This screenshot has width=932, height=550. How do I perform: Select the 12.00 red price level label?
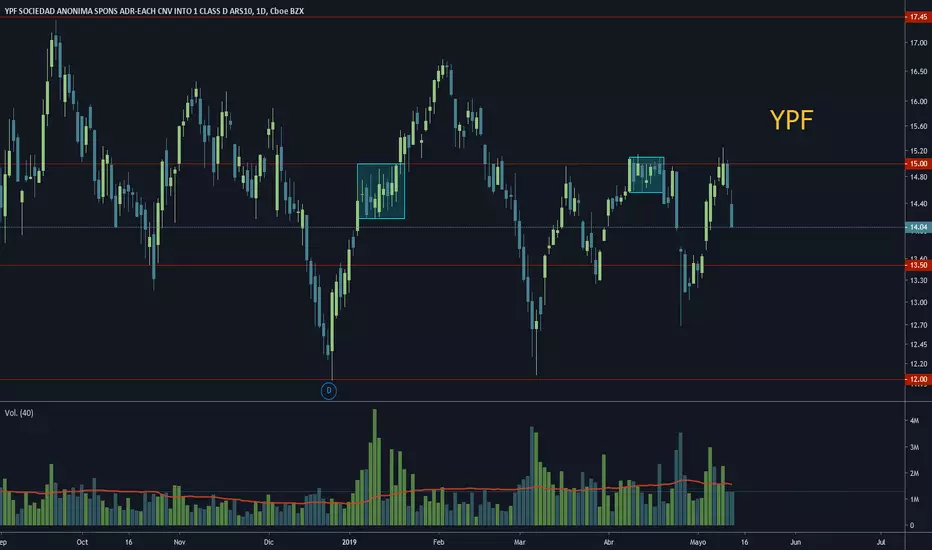click(918, 379)
